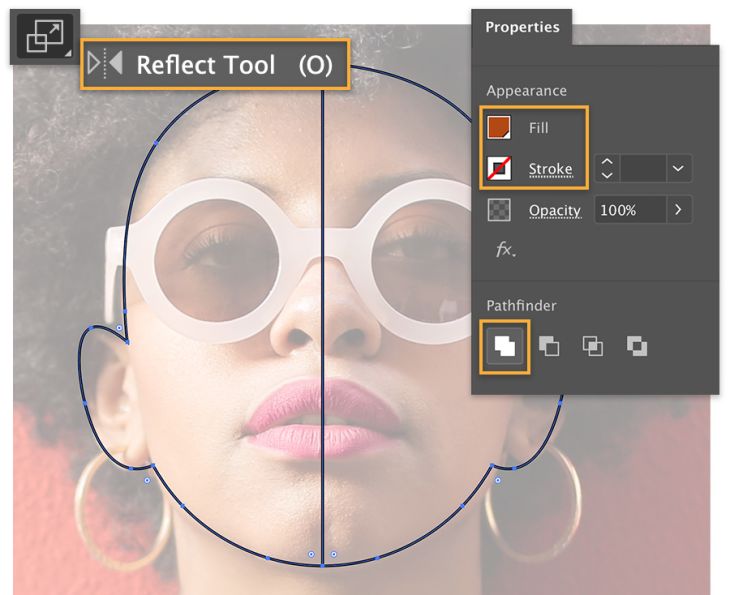
Task: Switch to the Properties tab
Action: pyautogui.click(x=522, y=27)
